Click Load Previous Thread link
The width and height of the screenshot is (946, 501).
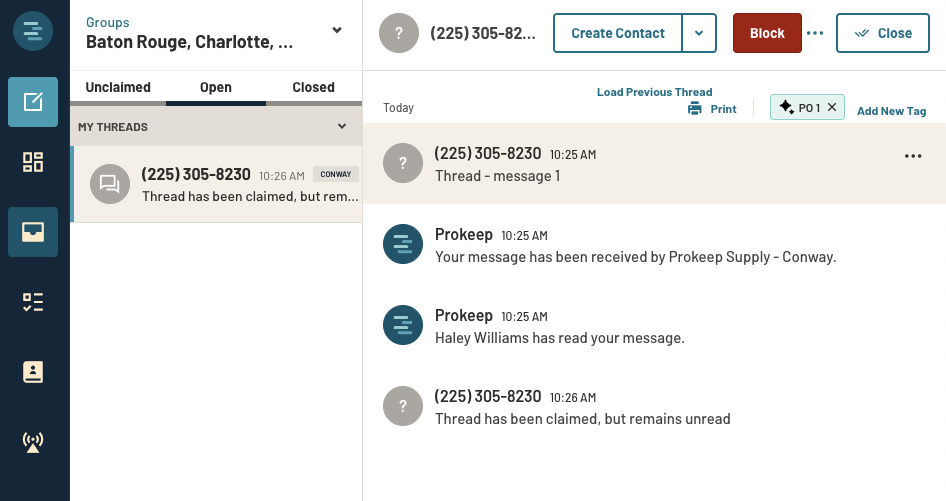tap(654, 92)
